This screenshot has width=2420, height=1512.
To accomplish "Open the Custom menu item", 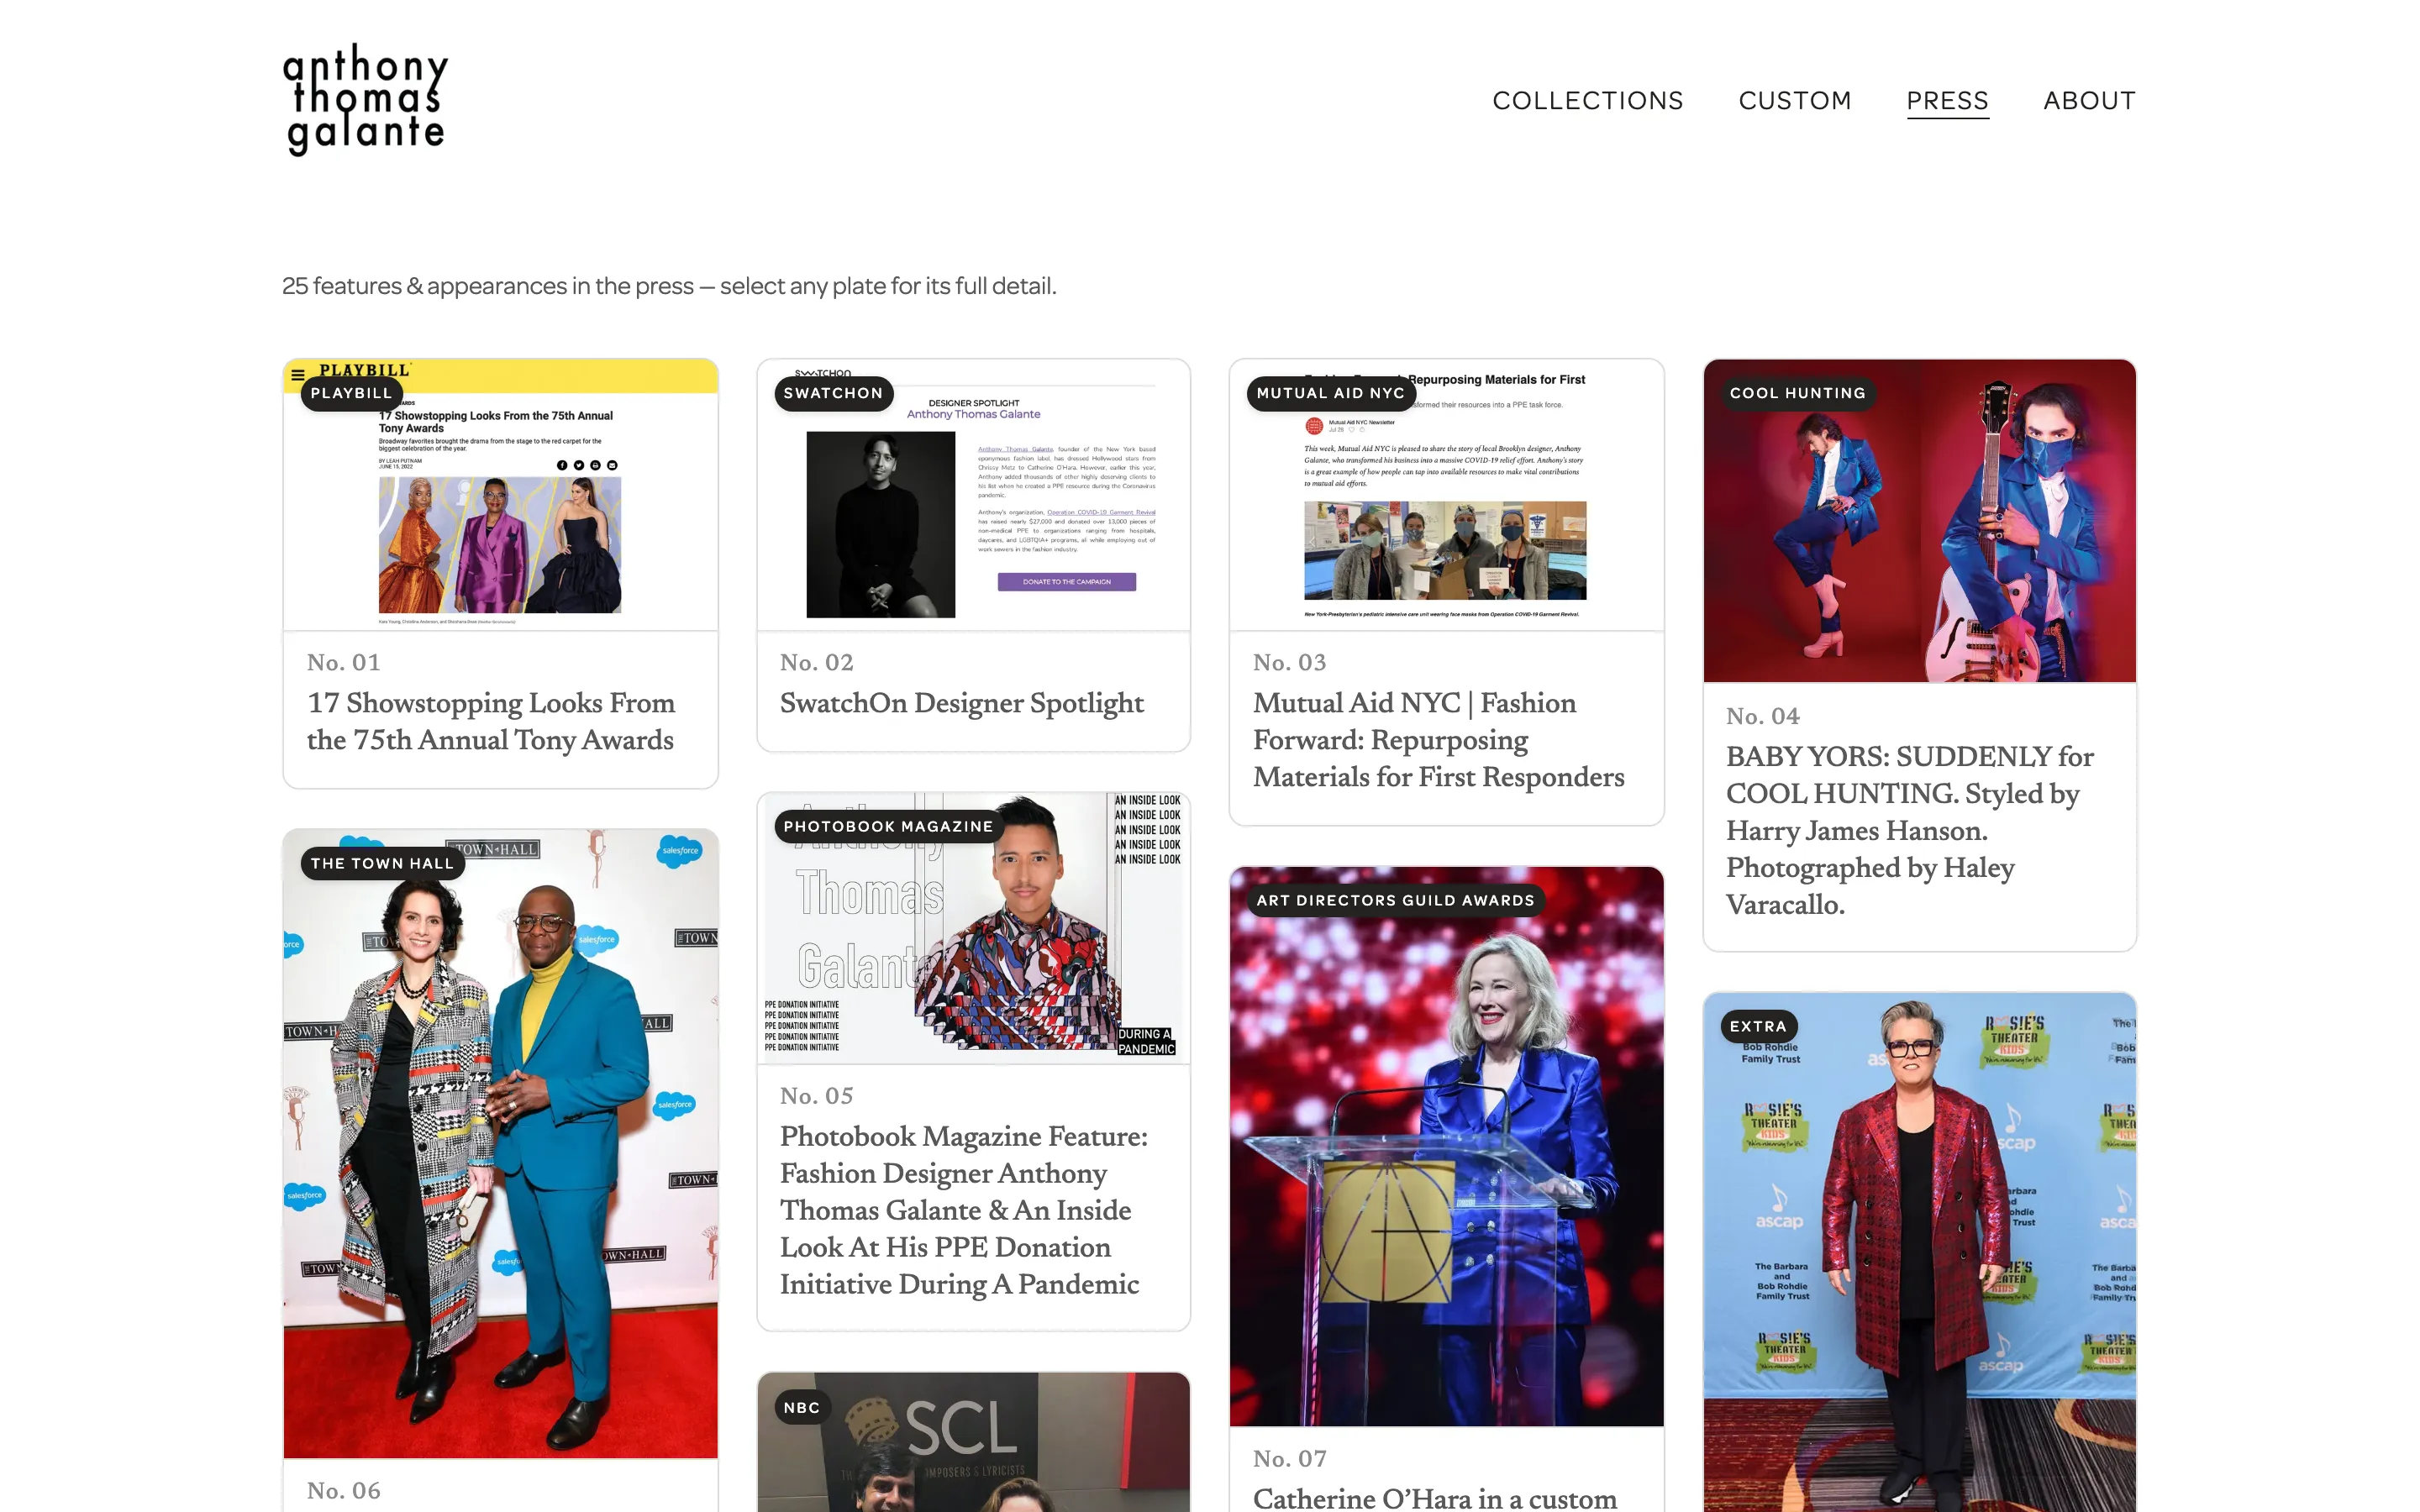I will coord(1794,101).
